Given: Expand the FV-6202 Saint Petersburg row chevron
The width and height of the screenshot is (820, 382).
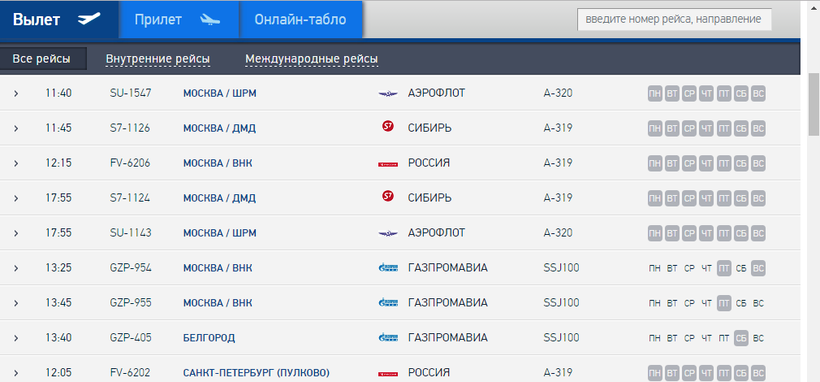Looking at the screenshot, I should (16, 373).
